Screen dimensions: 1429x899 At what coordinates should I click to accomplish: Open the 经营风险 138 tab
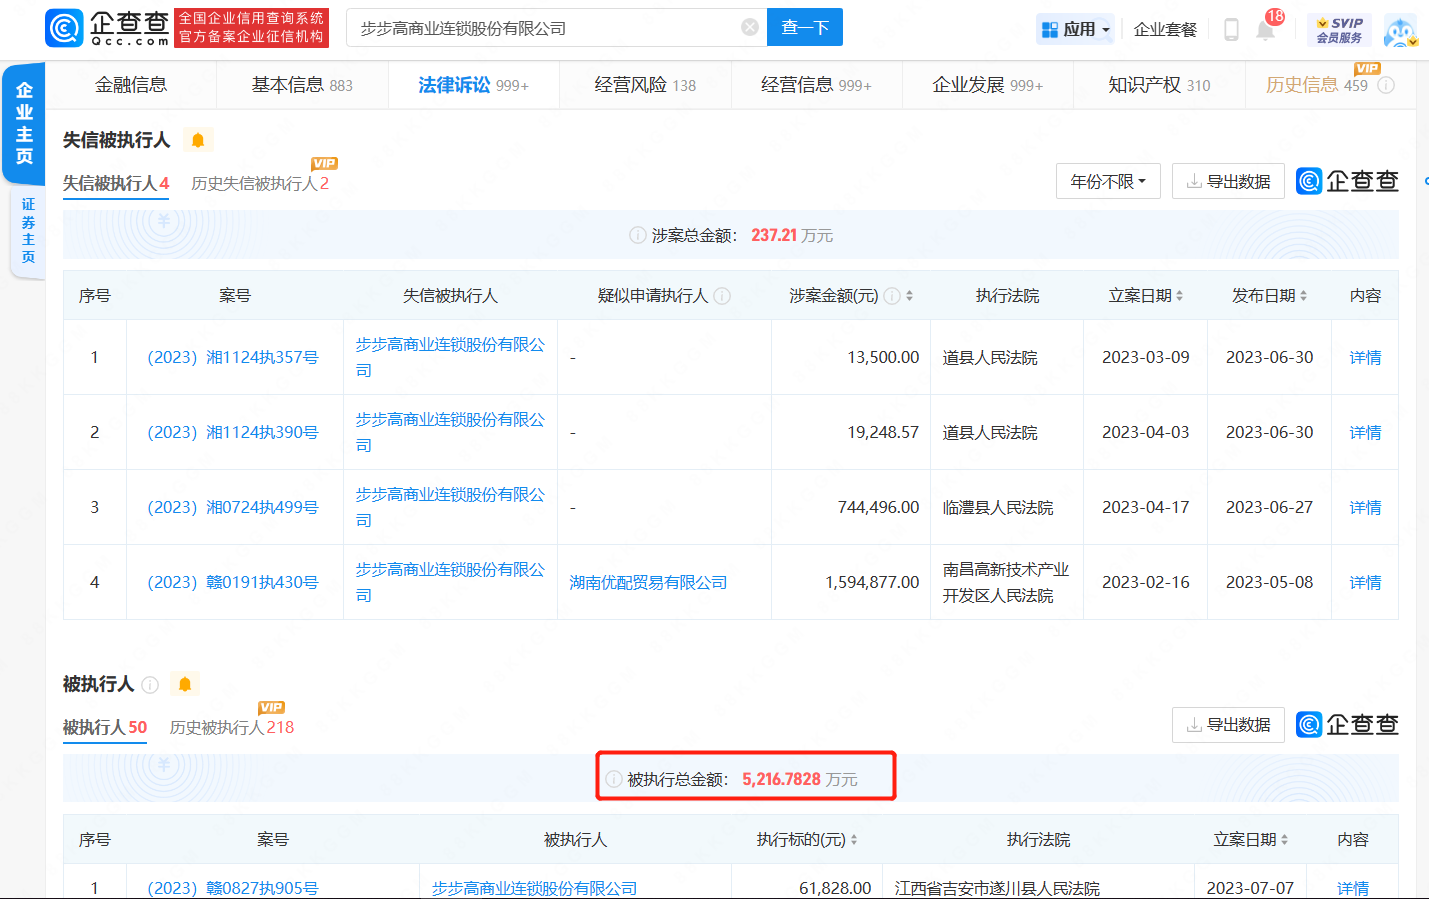pyautogui.click(x=645, y=85)
